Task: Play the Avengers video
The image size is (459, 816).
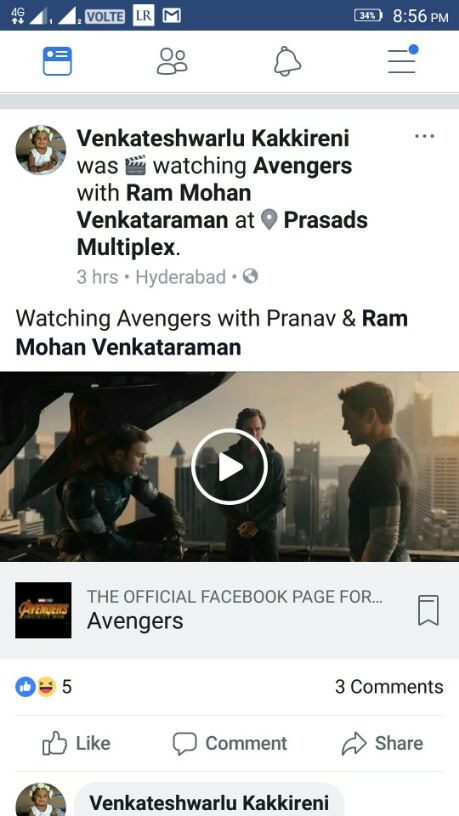Action: tap(230, 467)
